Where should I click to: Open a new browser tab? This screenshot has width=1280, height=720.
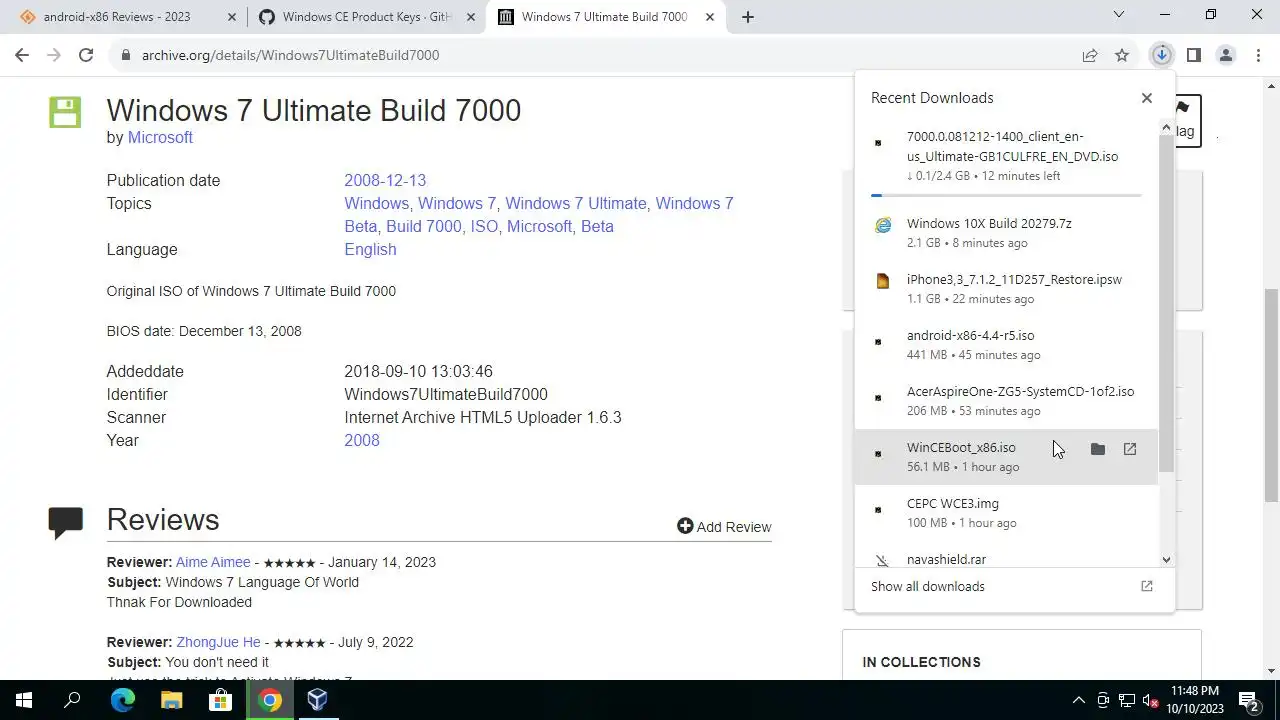coord(747,17)
